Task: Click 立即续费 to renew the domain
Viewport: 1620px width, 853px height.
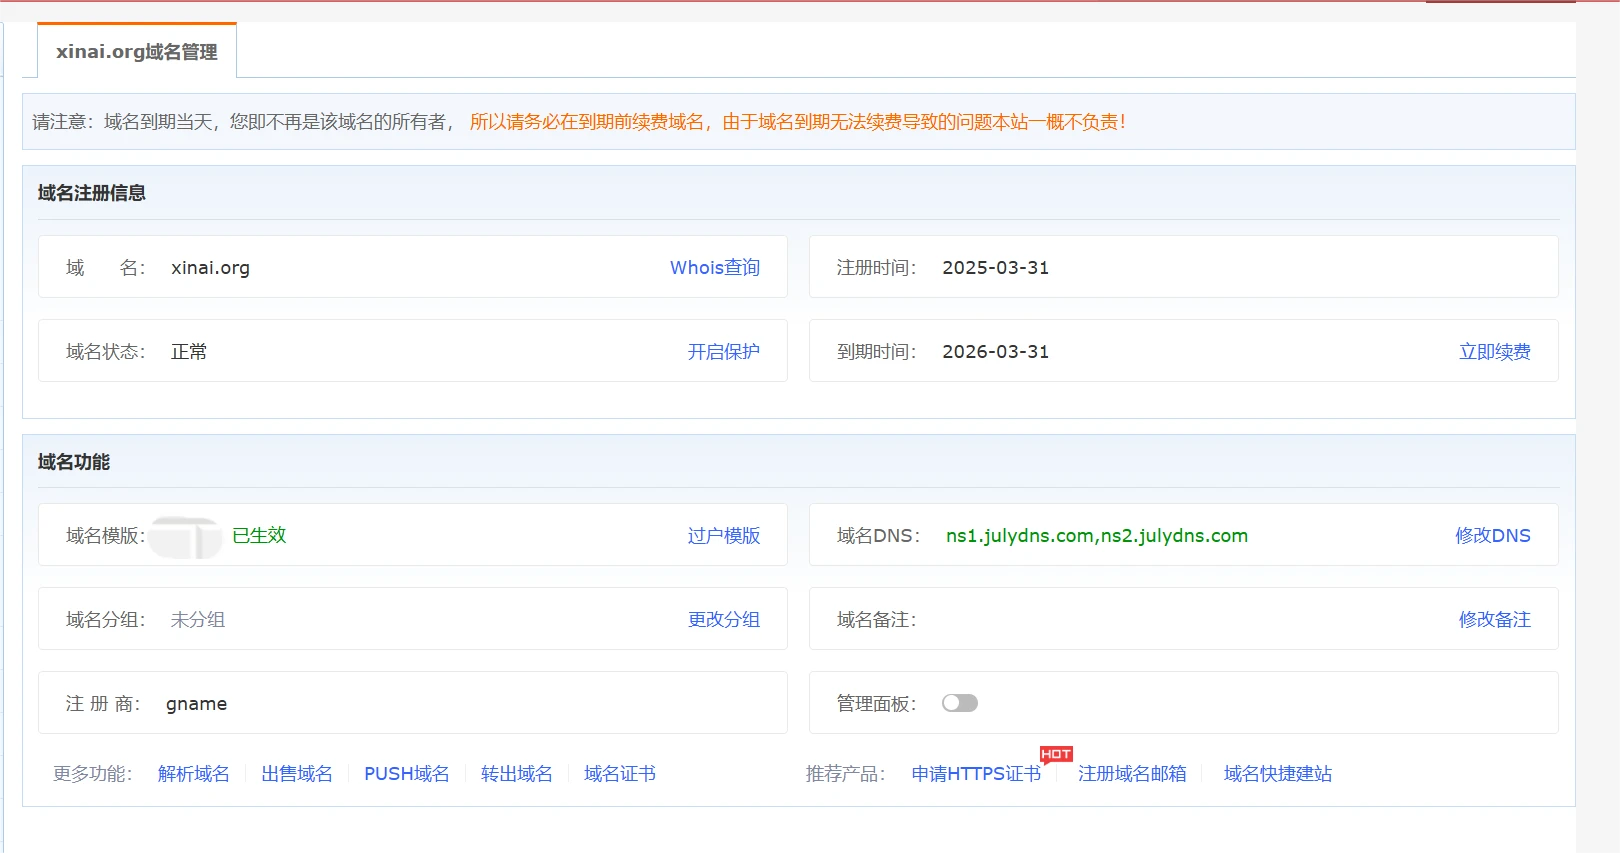Action: pyautogui.click(x=1494, y=352)
